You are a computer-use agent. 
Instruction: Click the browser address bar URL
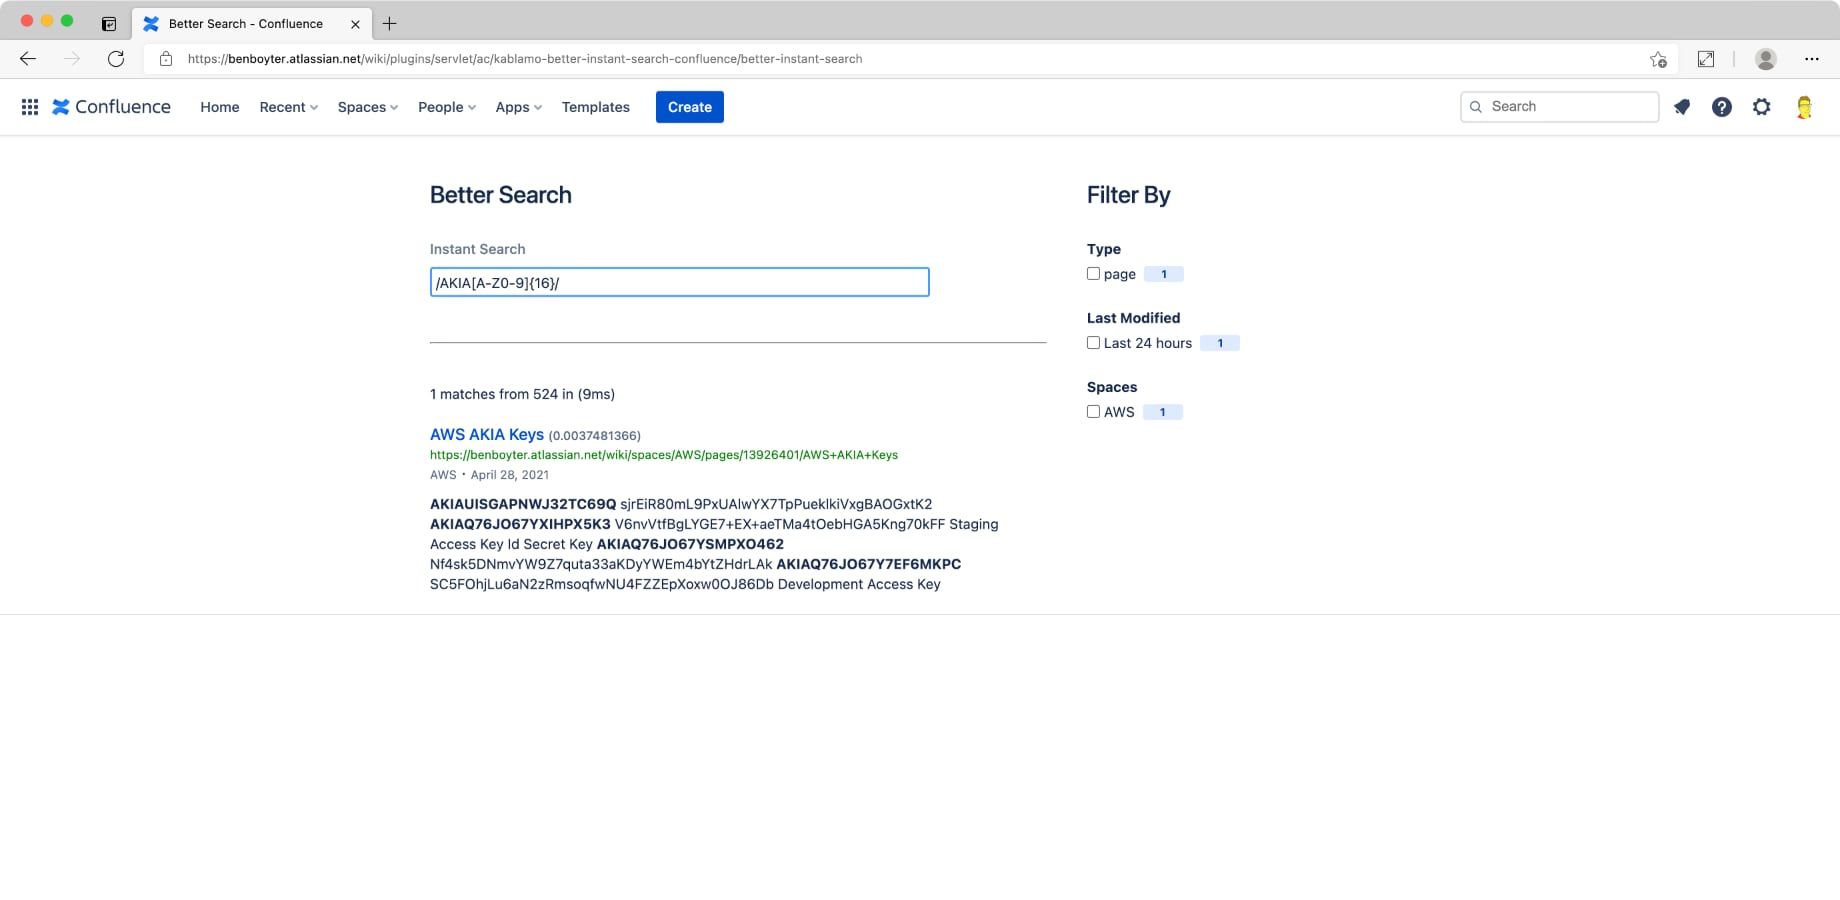[x=525, y=59]
